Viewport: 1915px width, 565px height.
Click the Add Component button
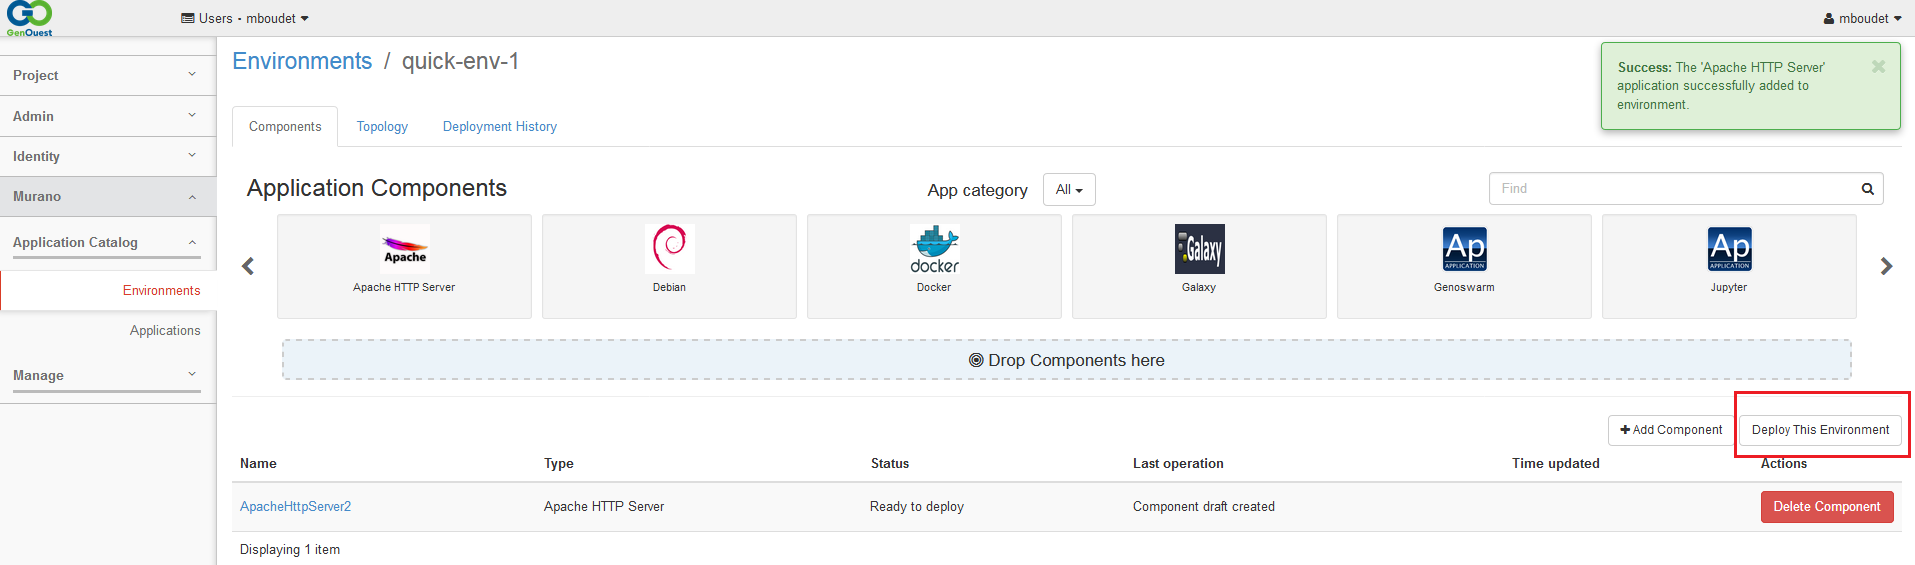pos(1671,430)
